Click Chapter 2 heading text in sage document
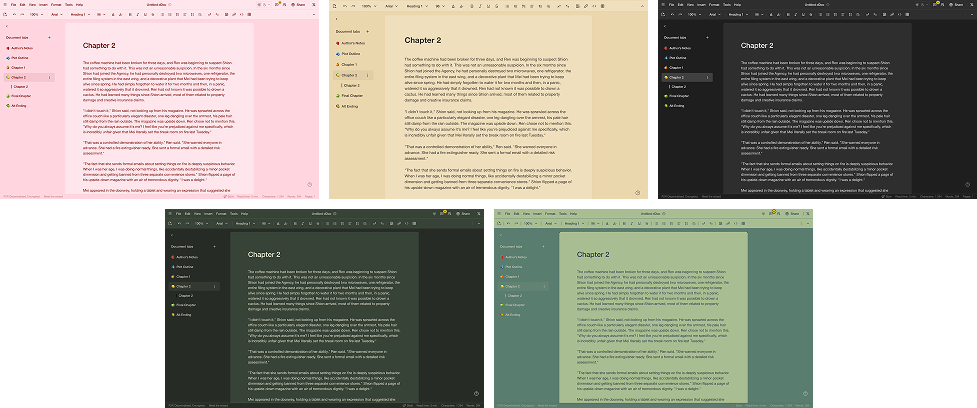The image size is (977, 408). [x=593, y=254]
